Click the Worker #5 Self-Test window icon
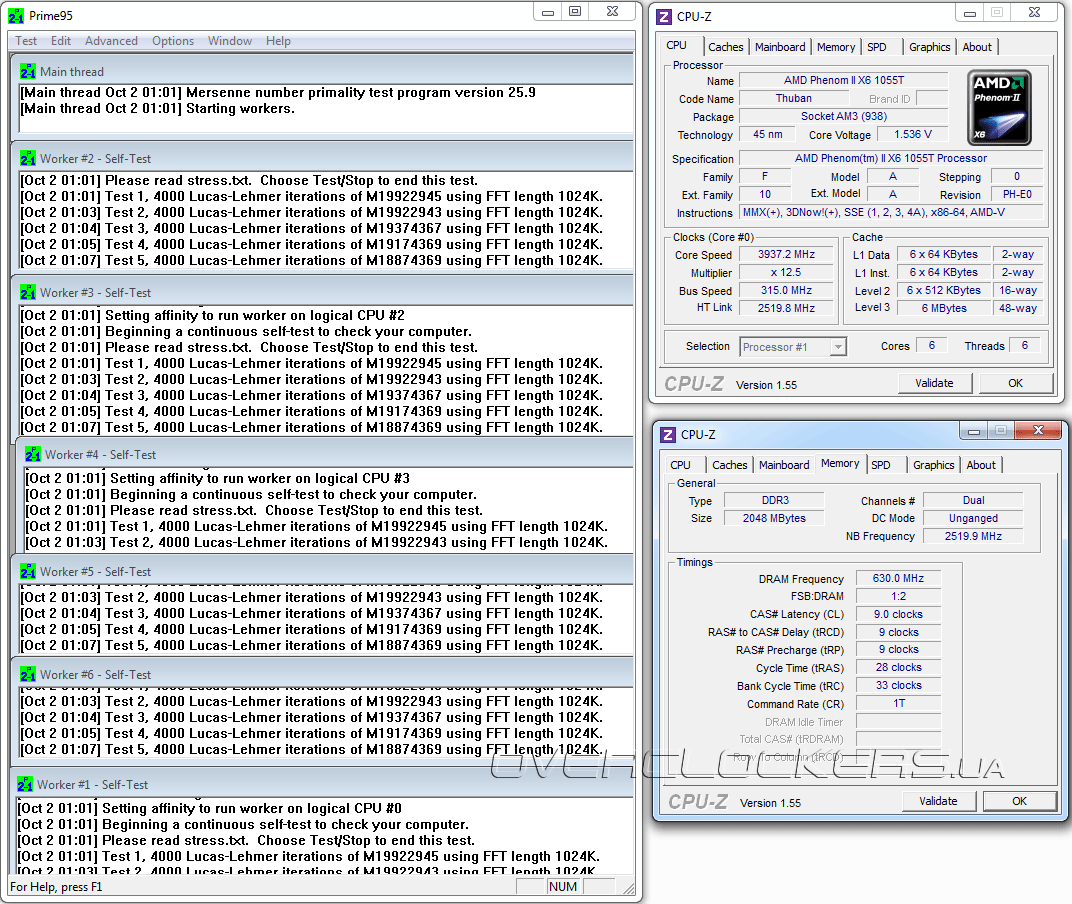Image resolution: width=1072 pixels, height=904 pixels. coord(28,572)
